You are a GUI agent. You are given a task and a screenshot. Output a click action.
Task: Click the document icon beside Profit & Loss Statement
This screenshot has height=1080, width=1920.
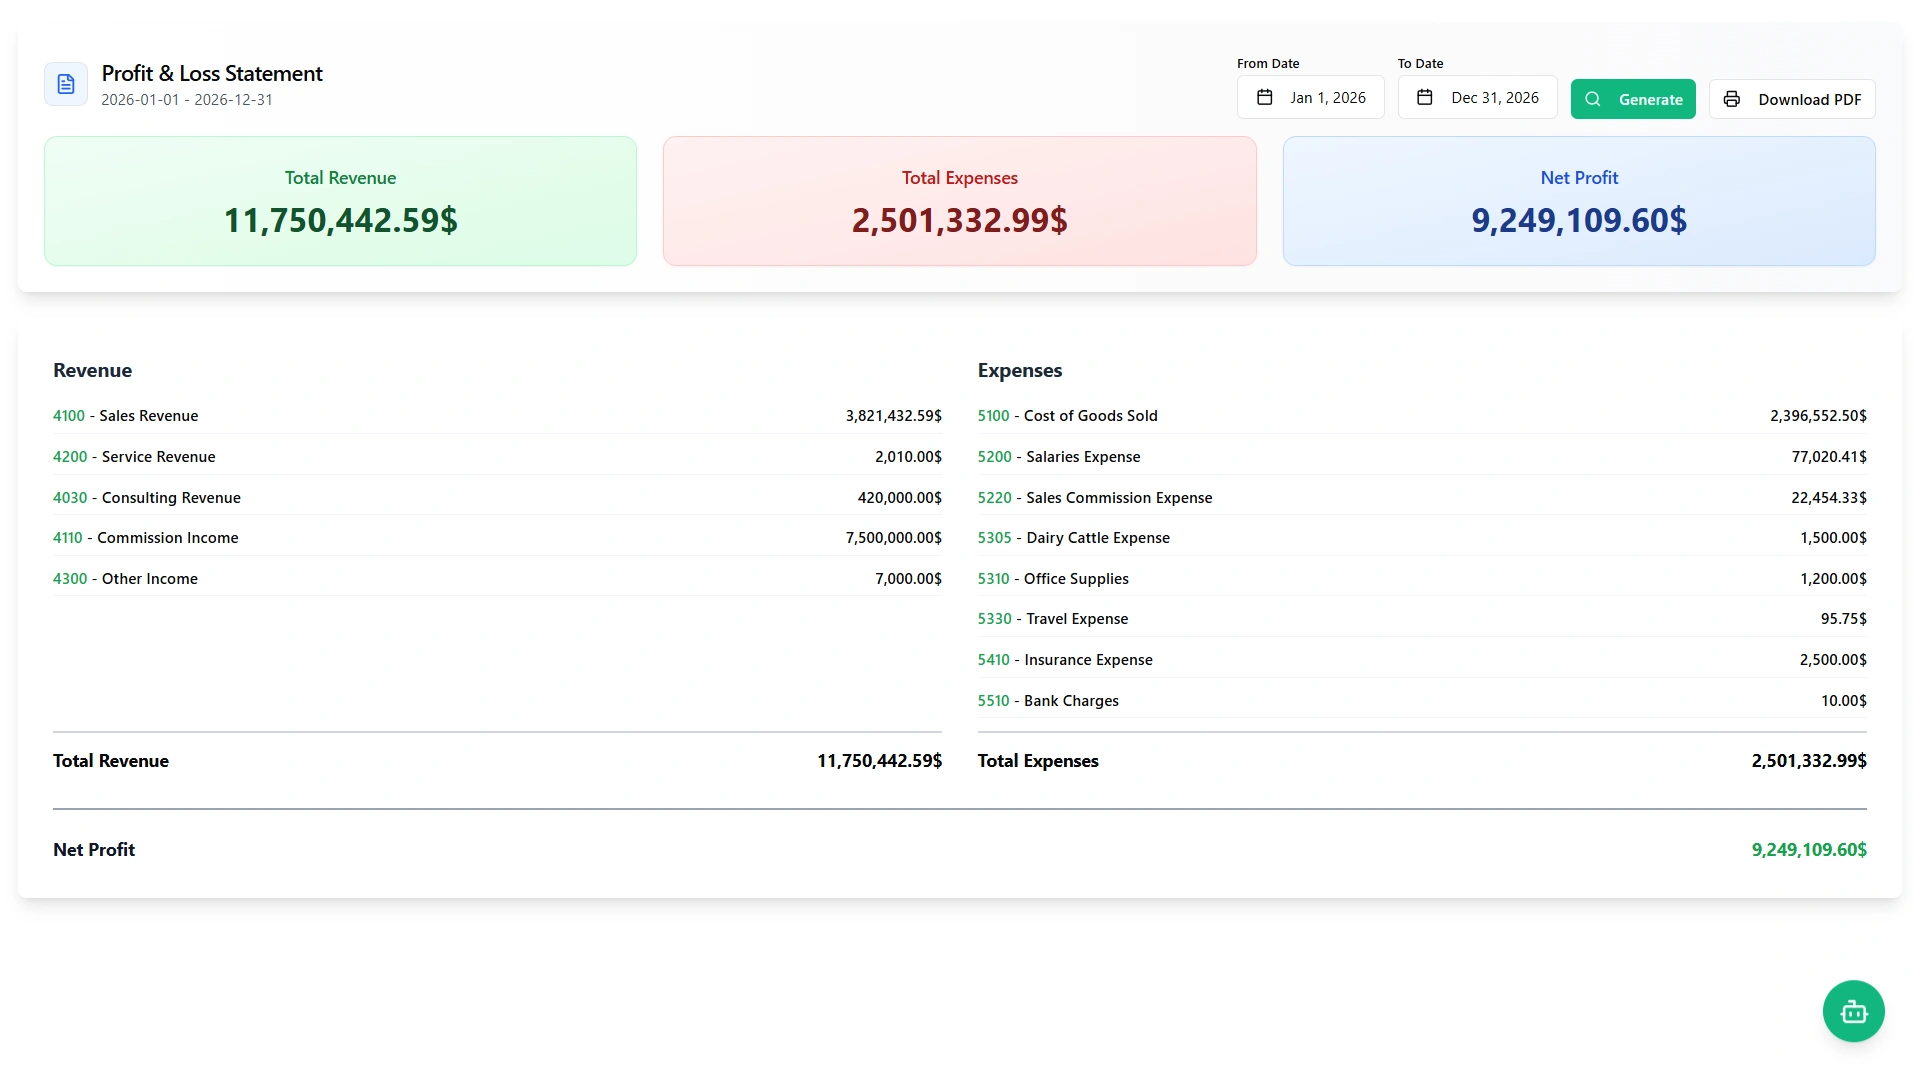pyautogui.click(x=66, y=84)
